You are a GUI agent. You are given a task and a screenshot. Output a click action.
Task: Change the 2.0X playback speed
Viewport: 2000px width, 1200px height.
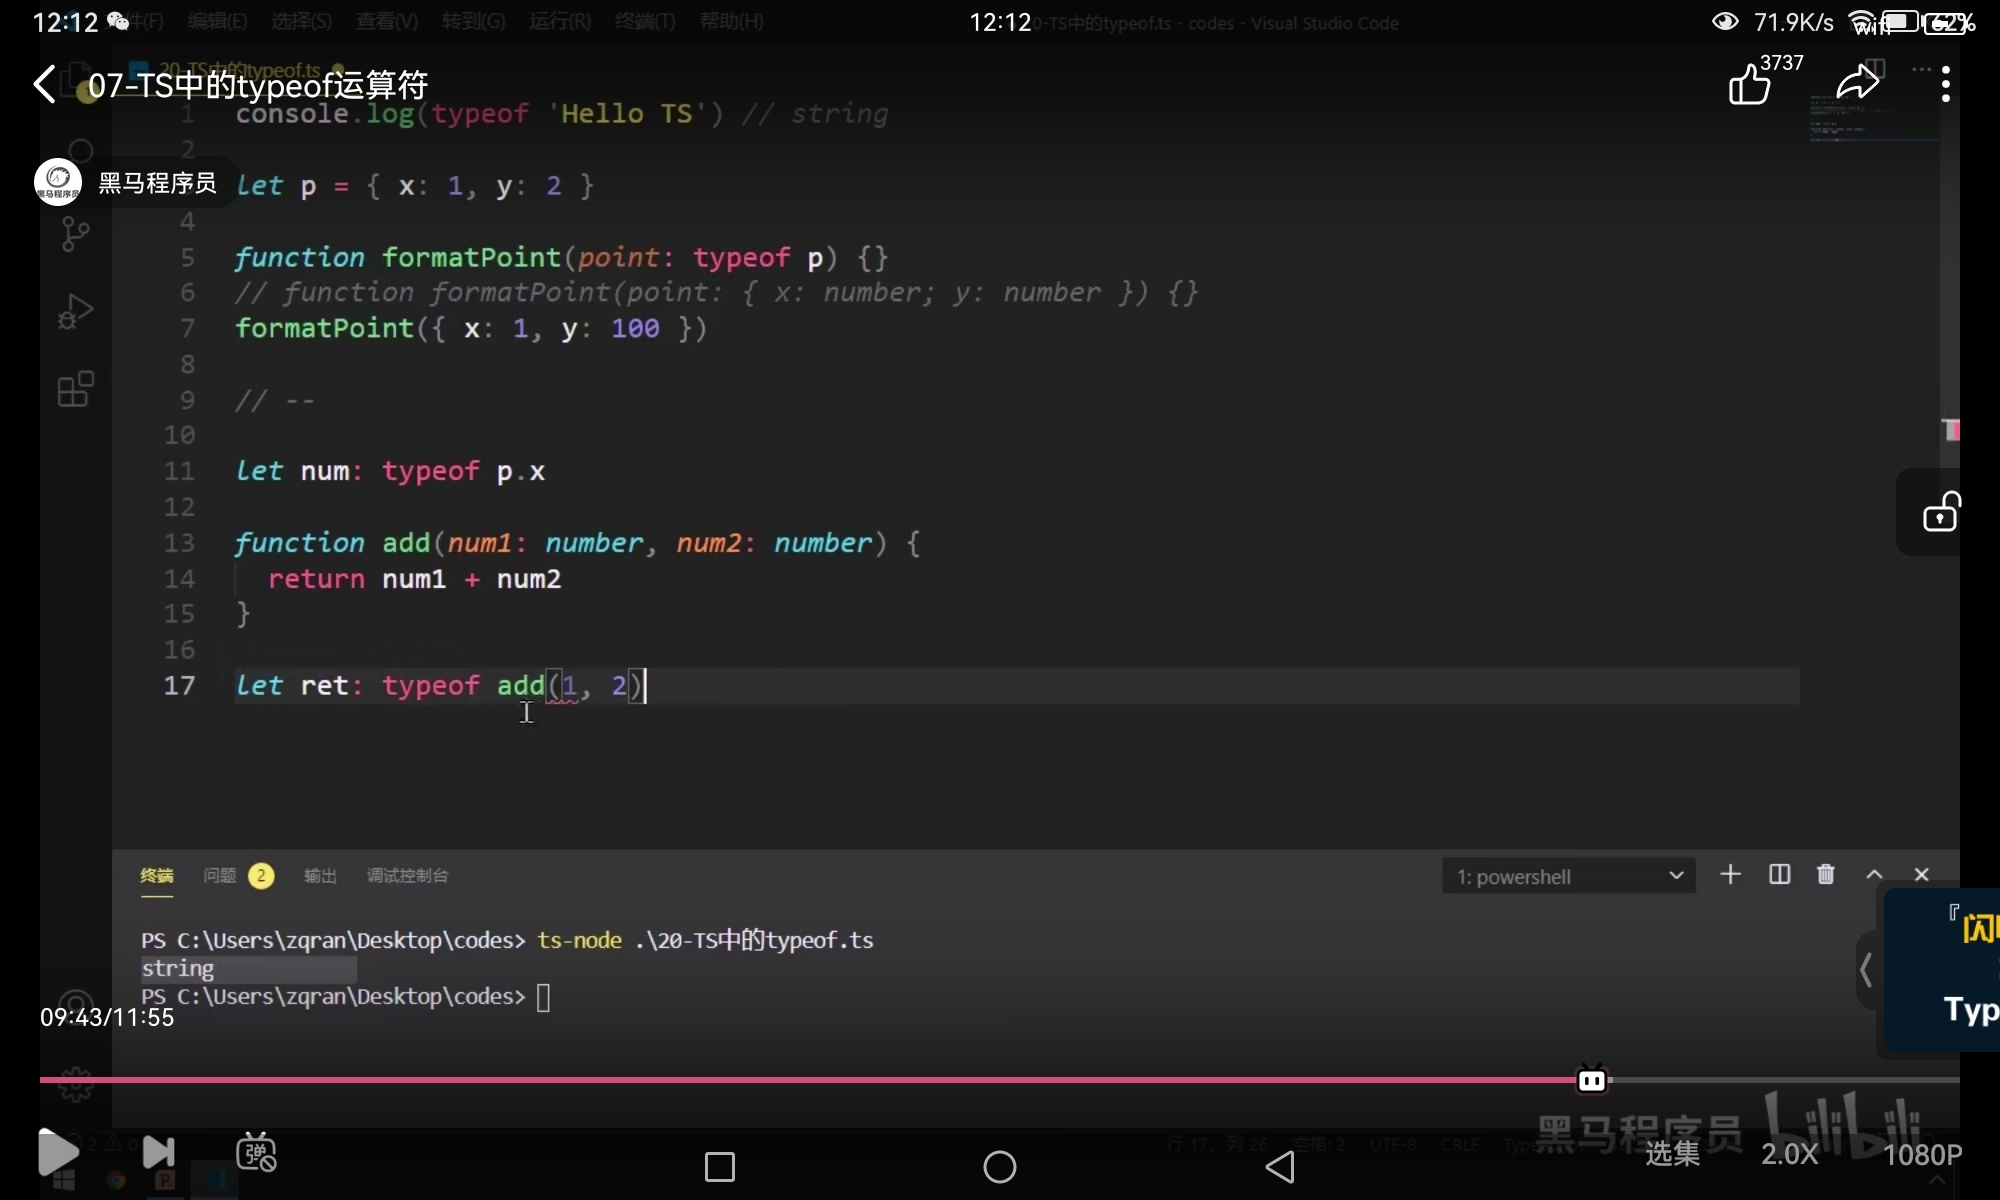(1789, 1154)
